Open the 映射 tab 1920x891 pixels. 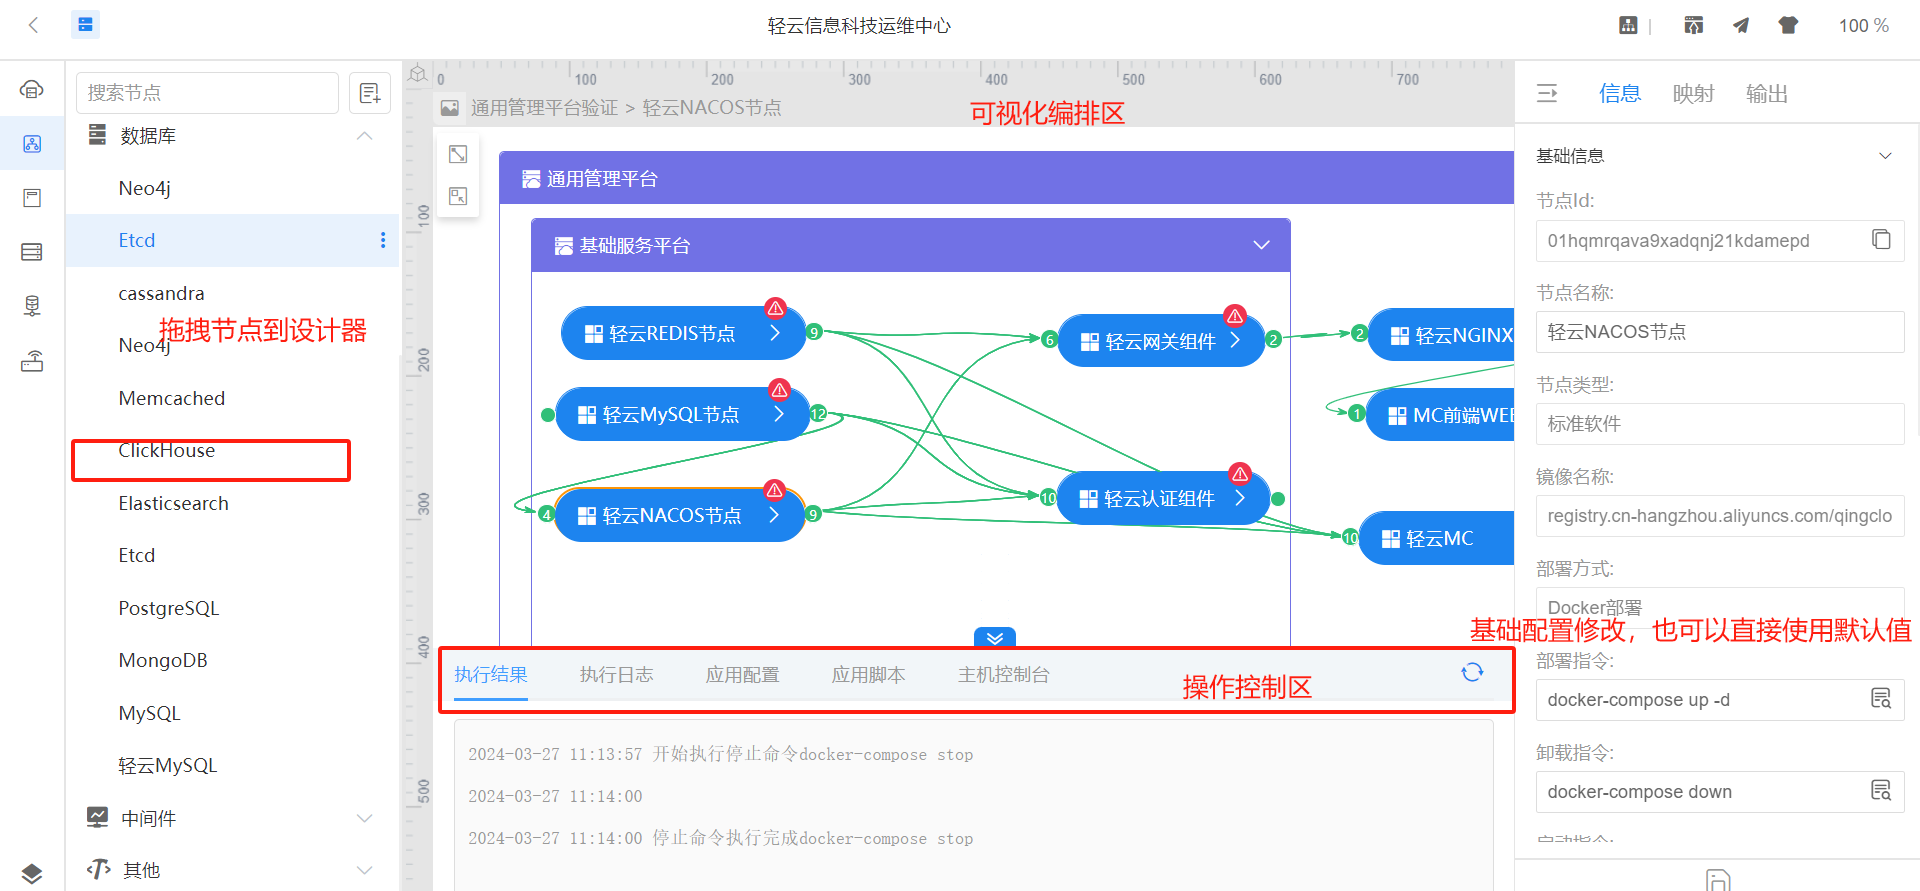tap(1694, 93)
